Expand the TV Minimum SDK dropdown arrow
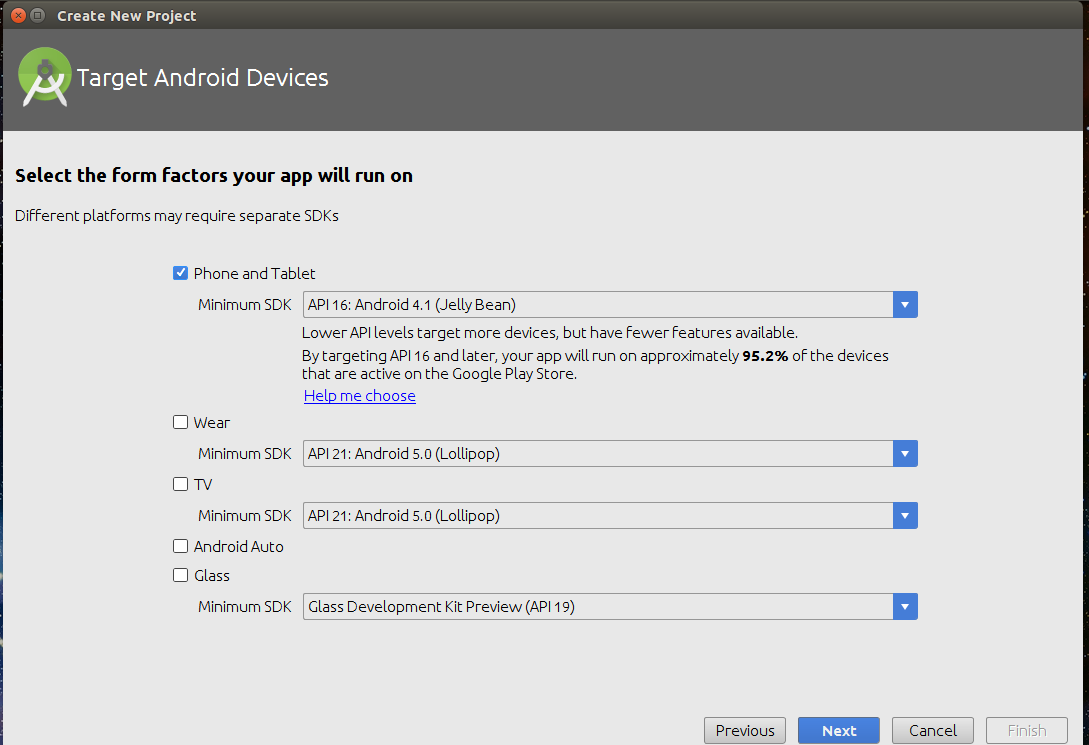This screenshot has width=1089, height=745. pyautogui.click(x=905, y=516)
